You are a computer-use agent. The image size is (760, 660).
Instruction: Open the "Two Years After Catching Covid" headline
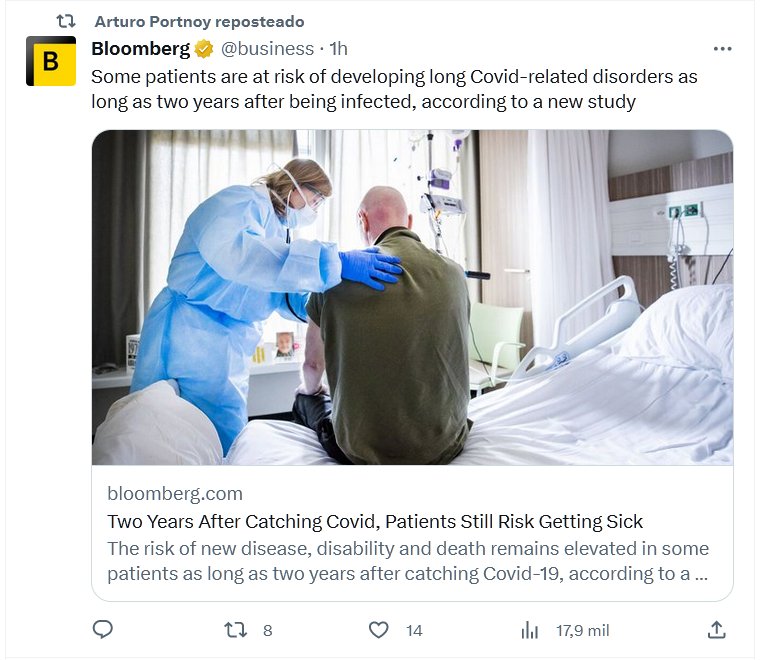(x=375, y=521)
